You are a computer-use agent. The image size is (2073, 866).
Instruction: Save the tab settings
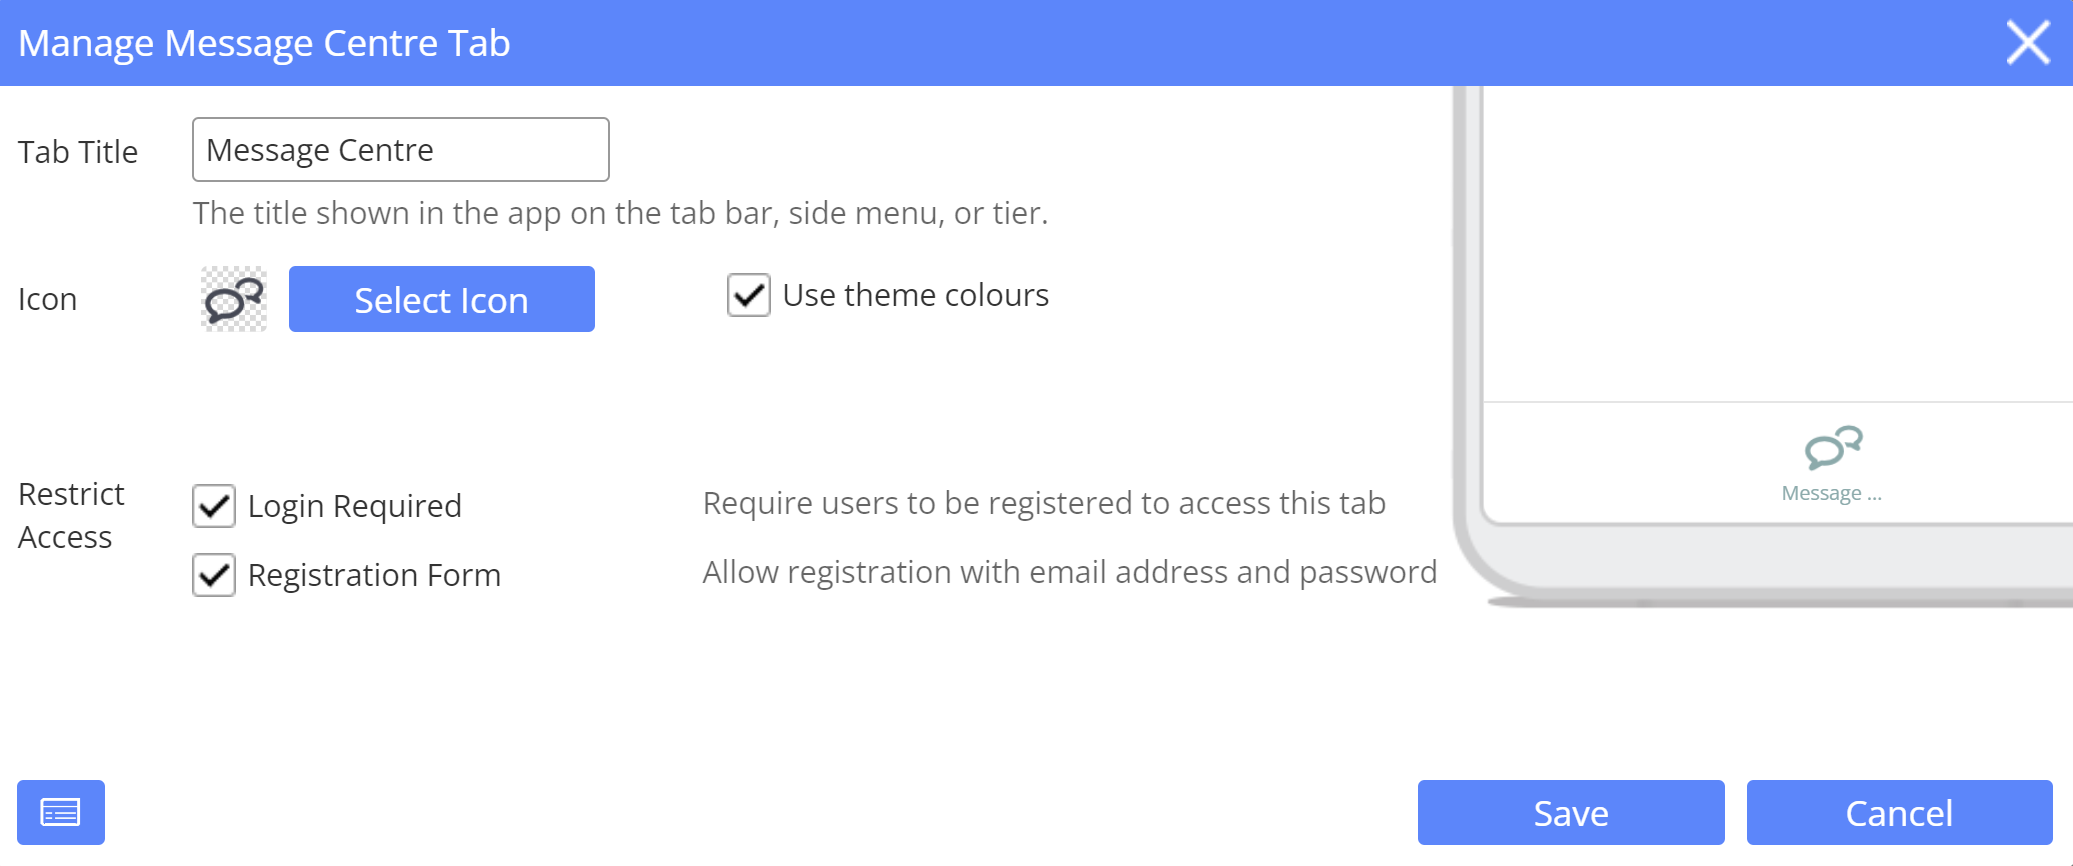coord(1570,812)
